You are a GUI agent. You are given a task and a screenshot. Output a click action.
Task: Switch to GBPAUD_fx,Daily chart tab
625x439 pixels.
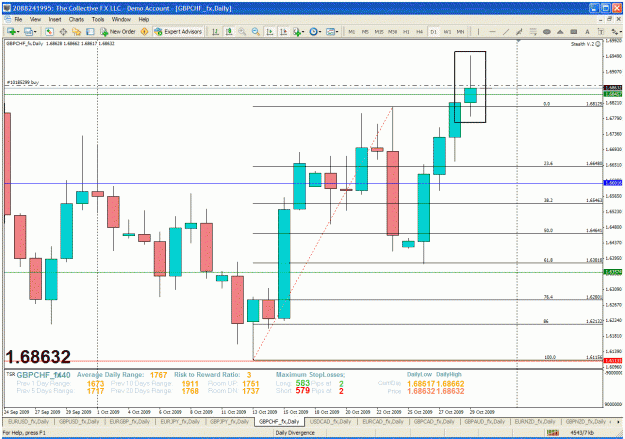coord(484,421)
